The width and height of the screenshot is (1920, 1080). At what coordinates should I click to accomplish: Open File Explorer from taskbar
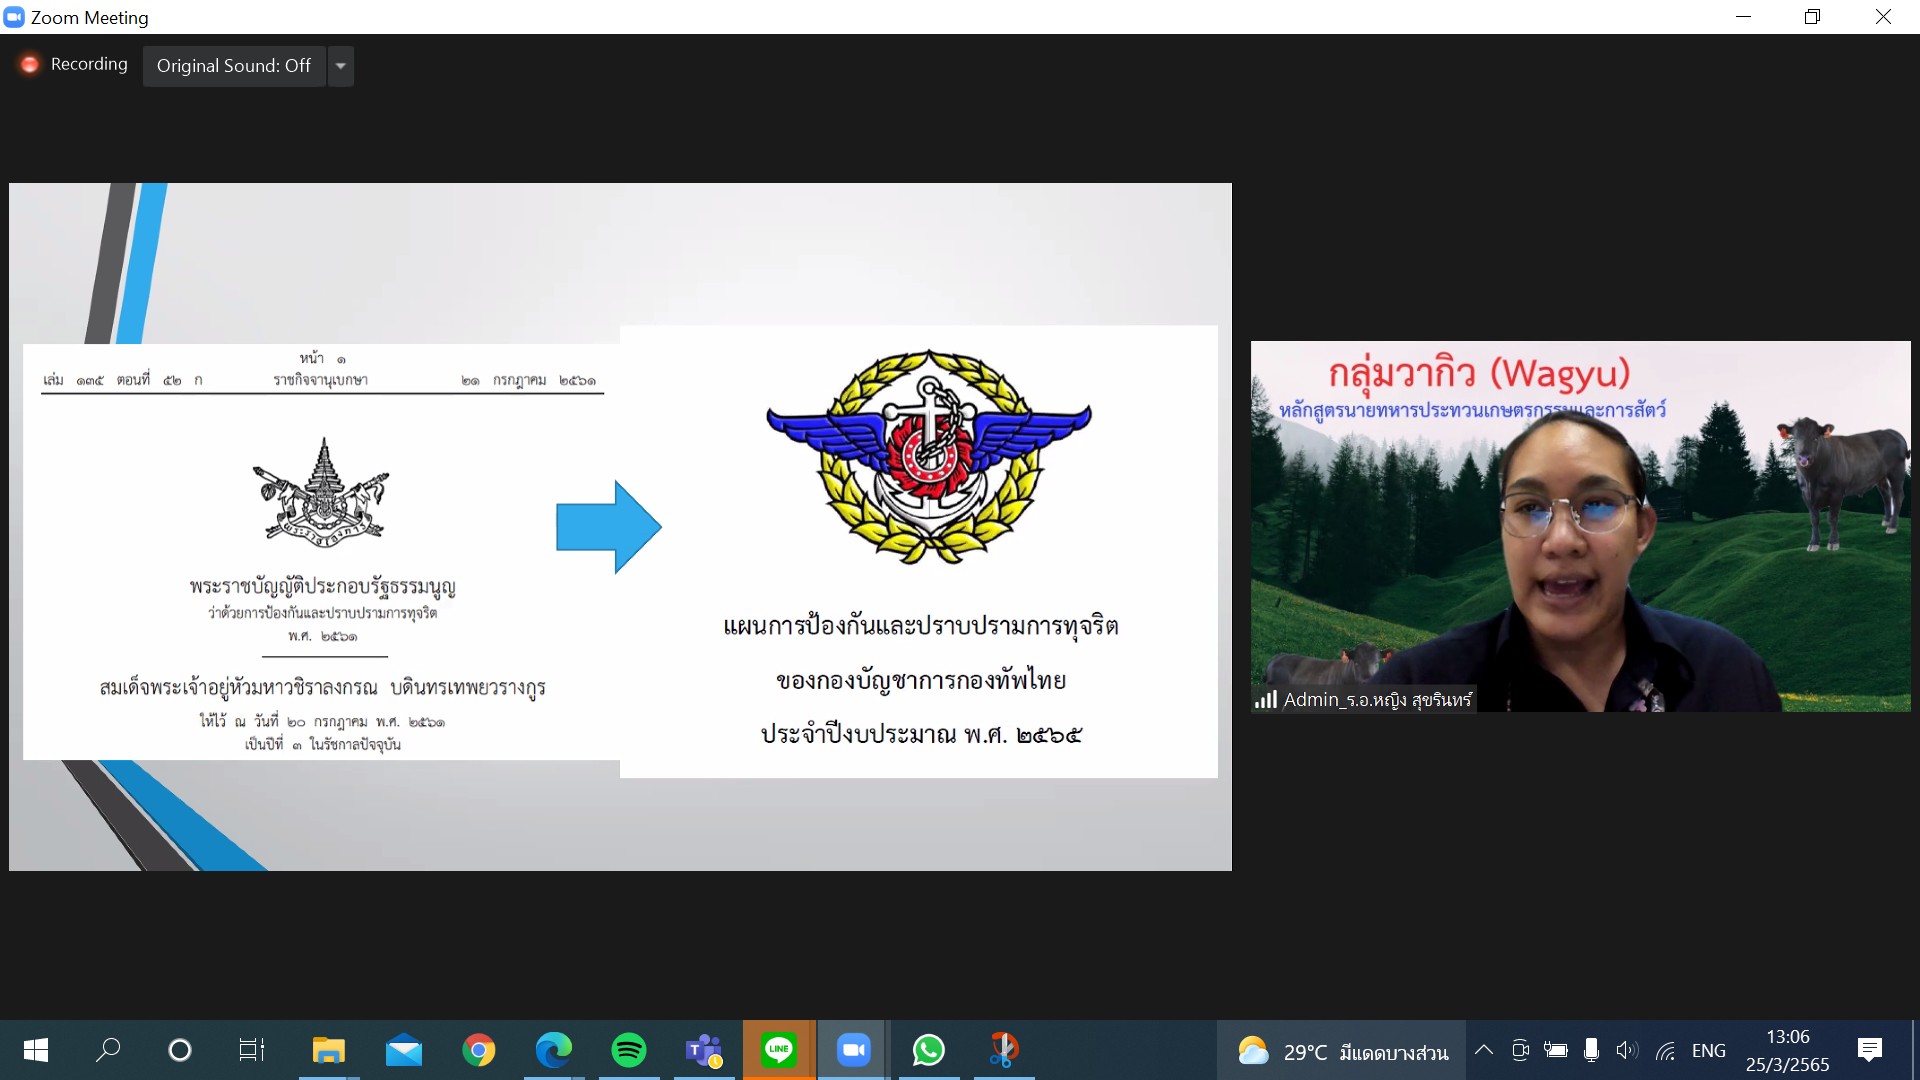tap(328, 1050)
